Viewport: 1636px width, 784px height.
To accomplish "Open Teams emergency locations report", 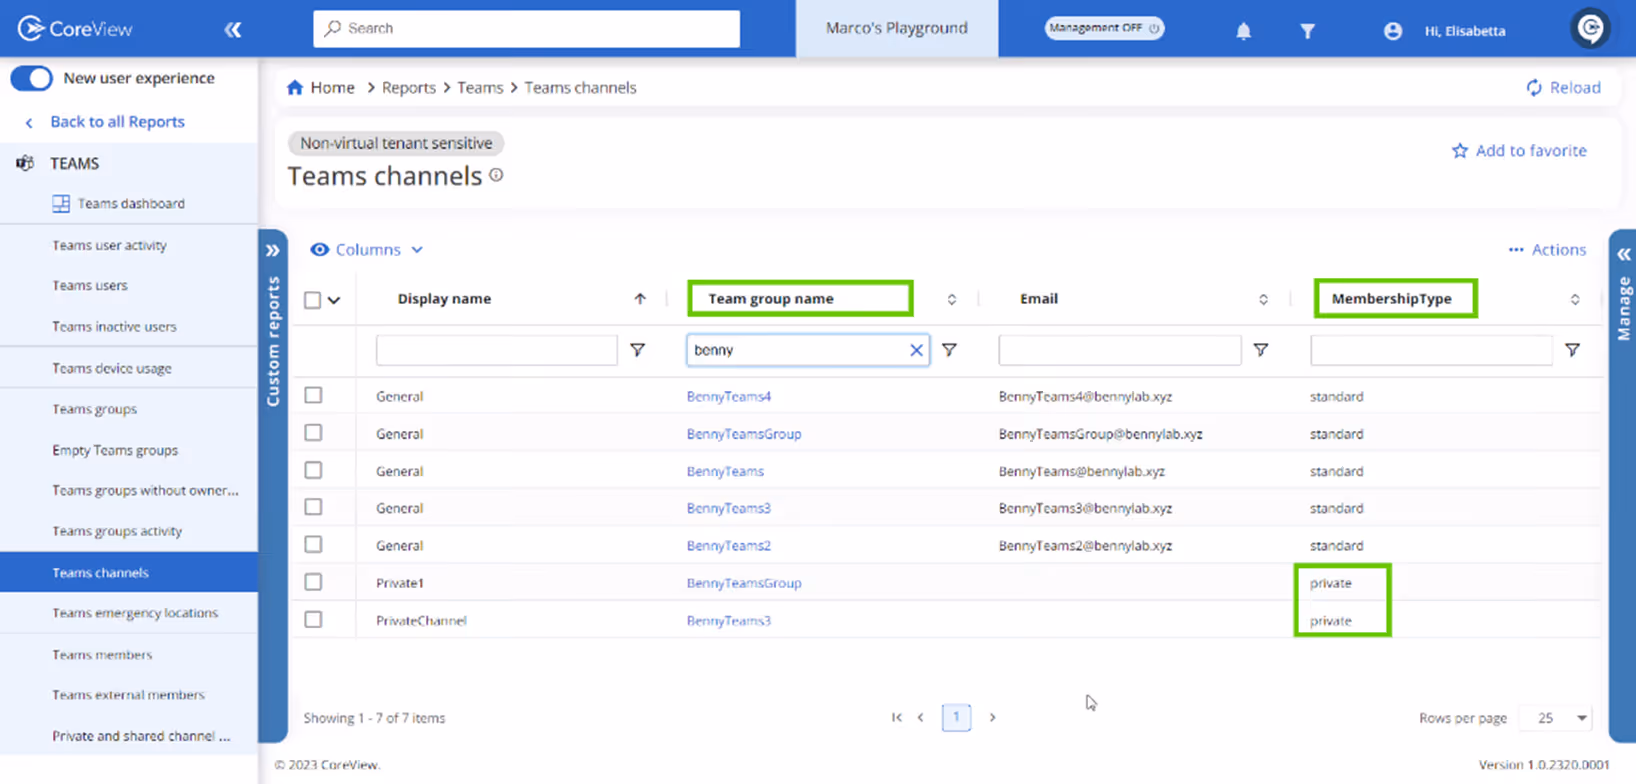I will click(135, 613).
